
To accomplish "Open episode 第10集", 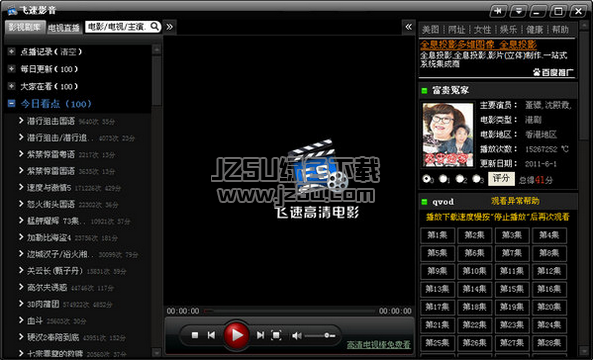I will [474, 271].
